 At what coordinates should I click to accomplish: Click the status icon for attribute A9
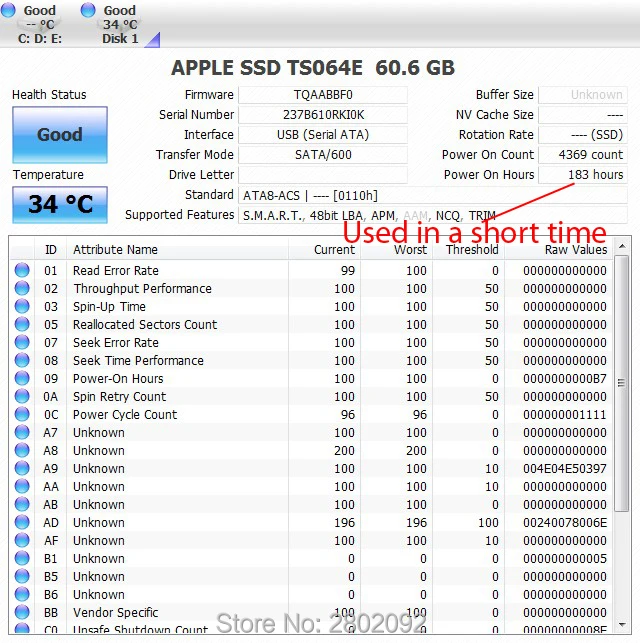(22, 468)
